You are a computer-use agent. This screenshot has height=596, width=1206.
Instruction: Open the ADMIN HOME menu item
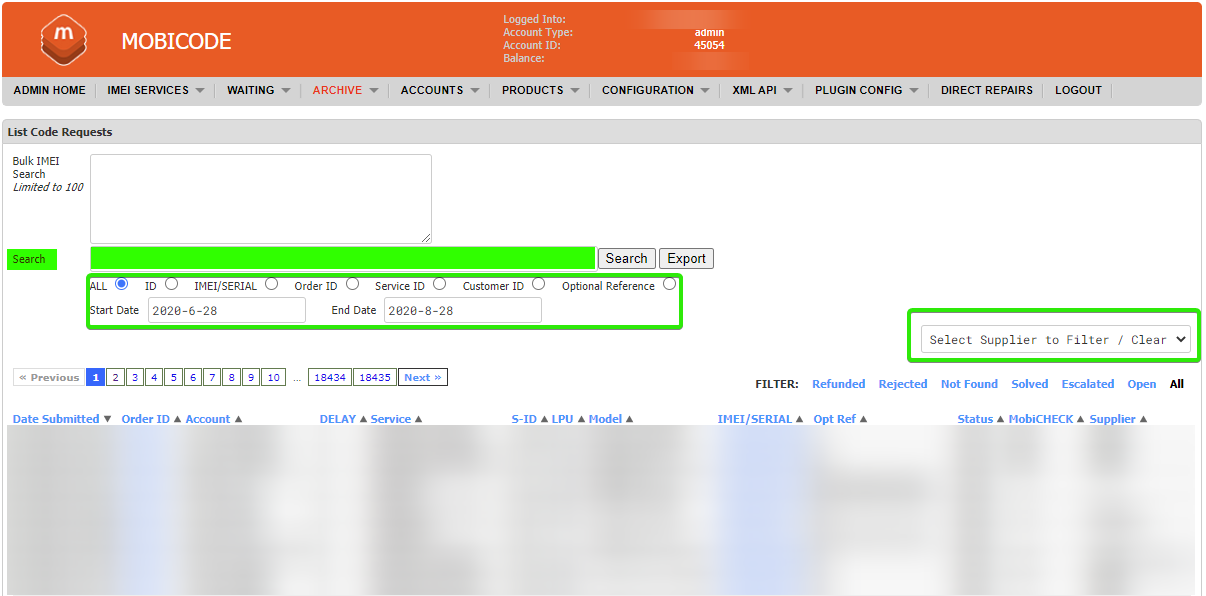coord(49,90)
